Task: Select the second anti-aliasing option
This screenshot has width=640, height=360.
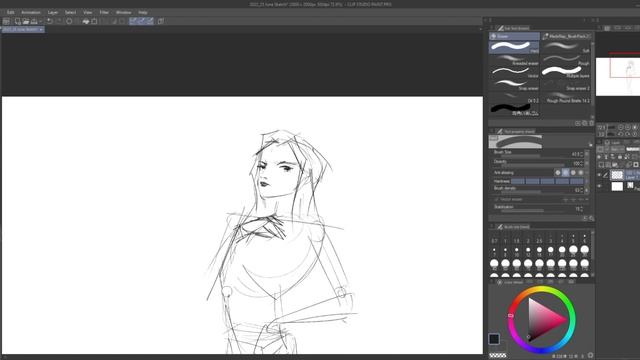Action: tap(565, 173)
